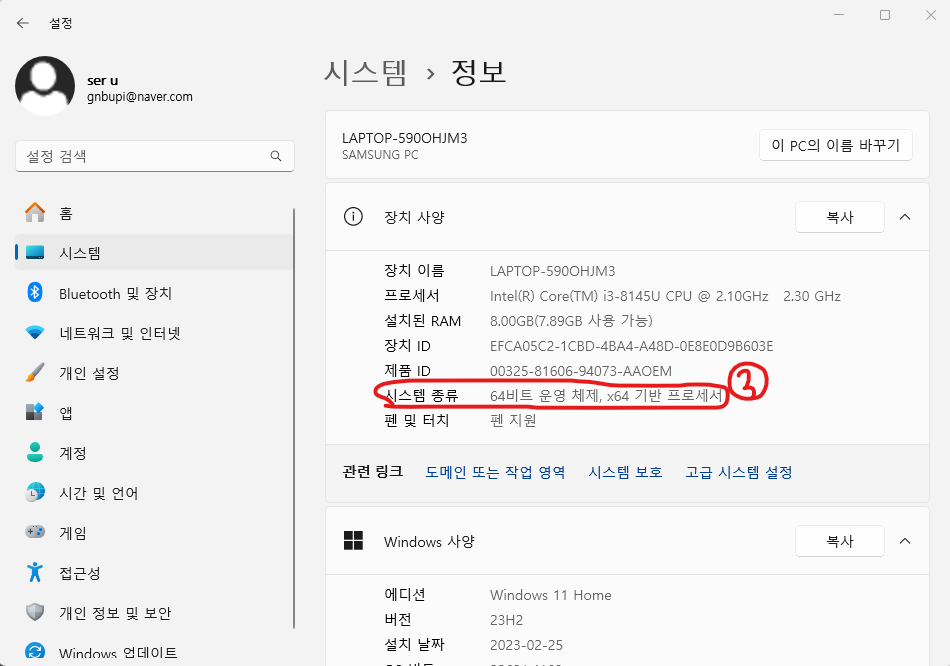Open 앱 settings page
The width and height of the screenshot is (950, 666).
(x=154, y=413)
